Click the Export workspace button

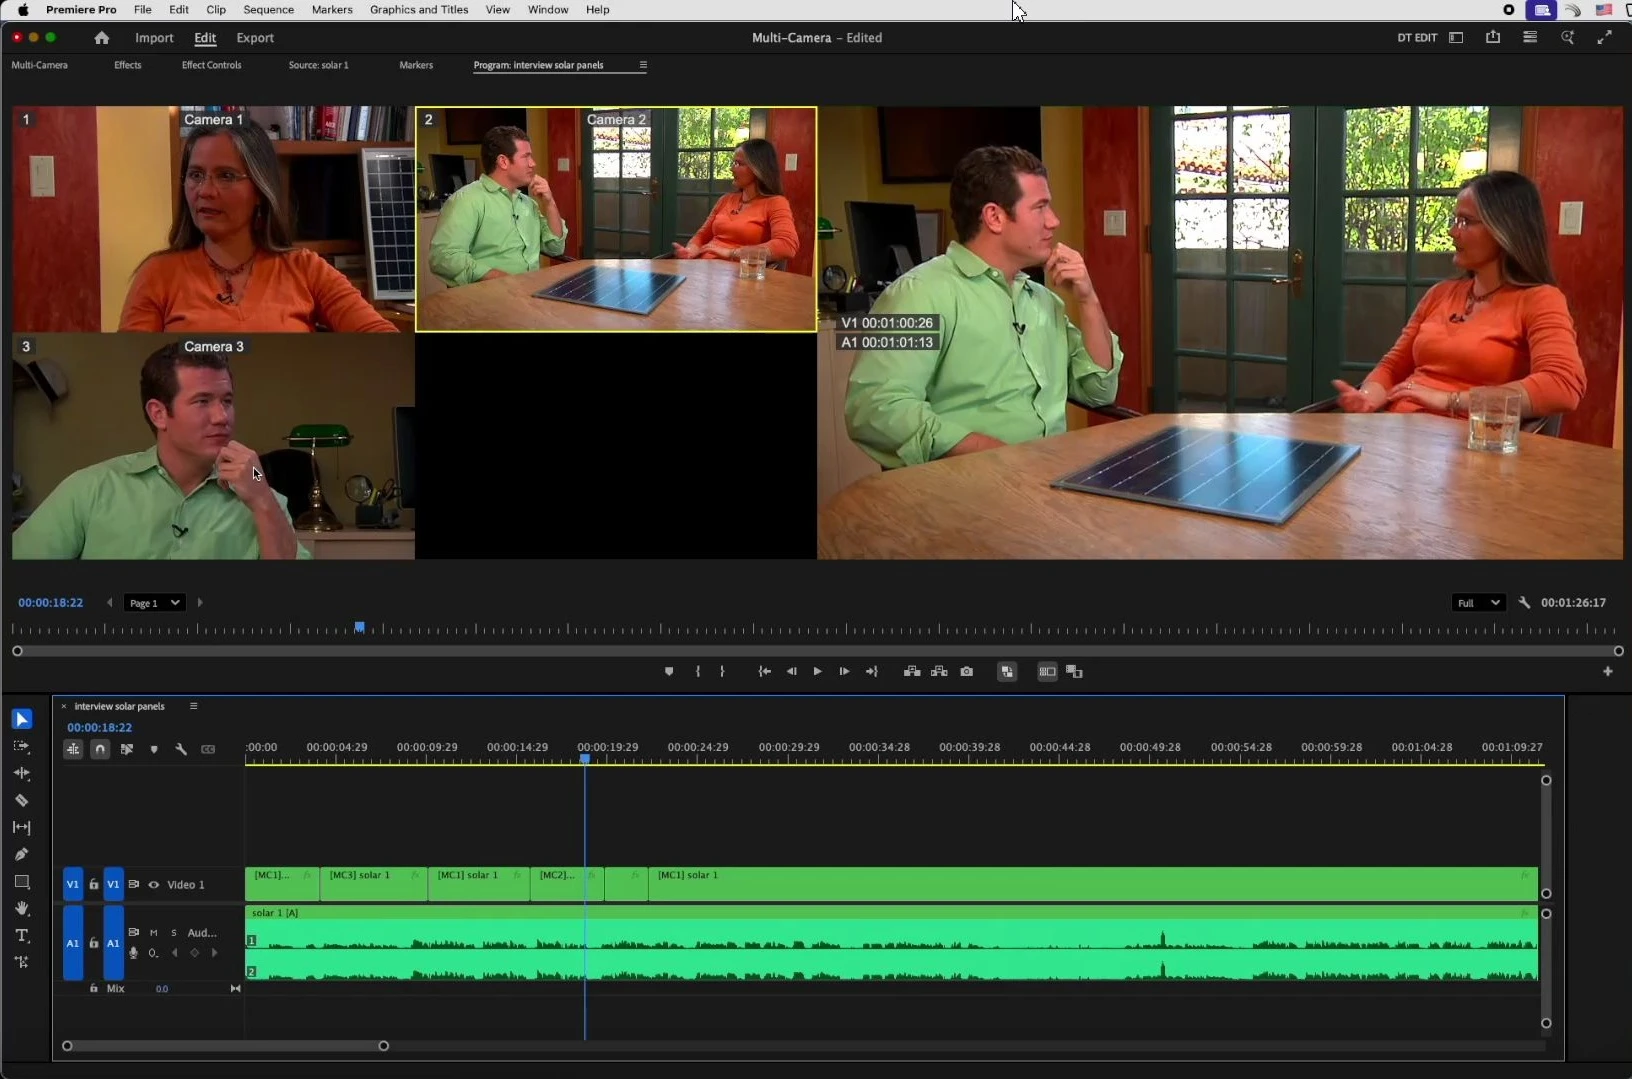tap(255, 38)
